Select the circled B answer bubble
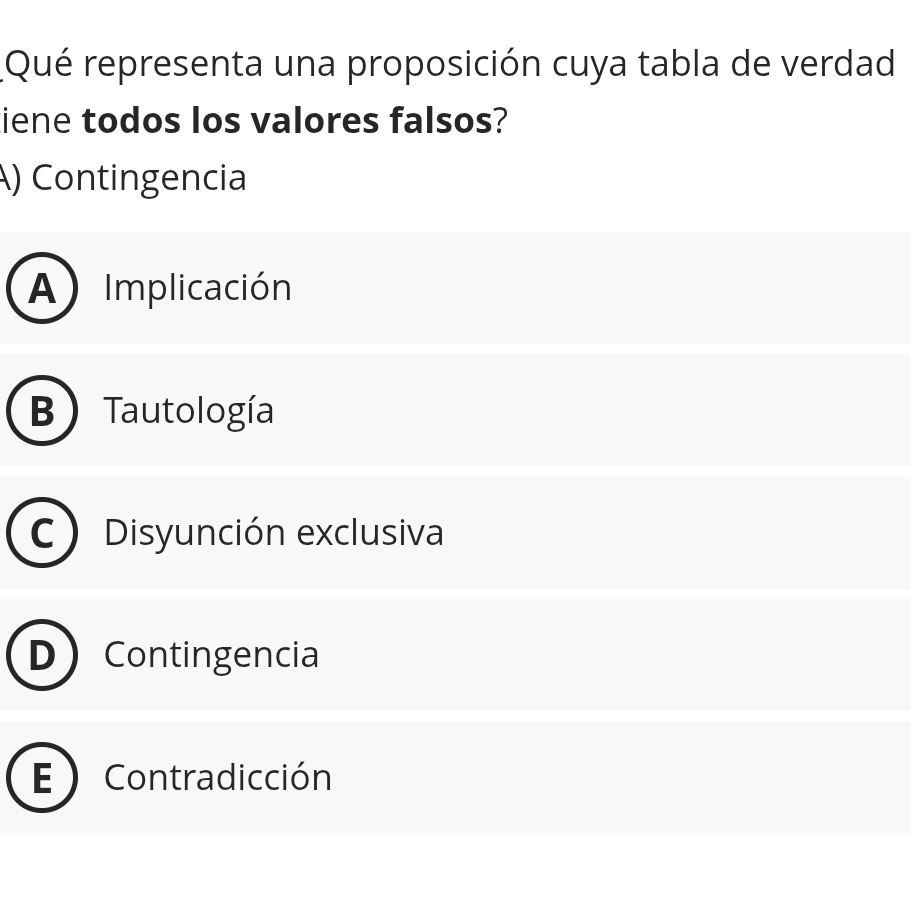Screen dimensions: 911x899 tap(42, 410)
